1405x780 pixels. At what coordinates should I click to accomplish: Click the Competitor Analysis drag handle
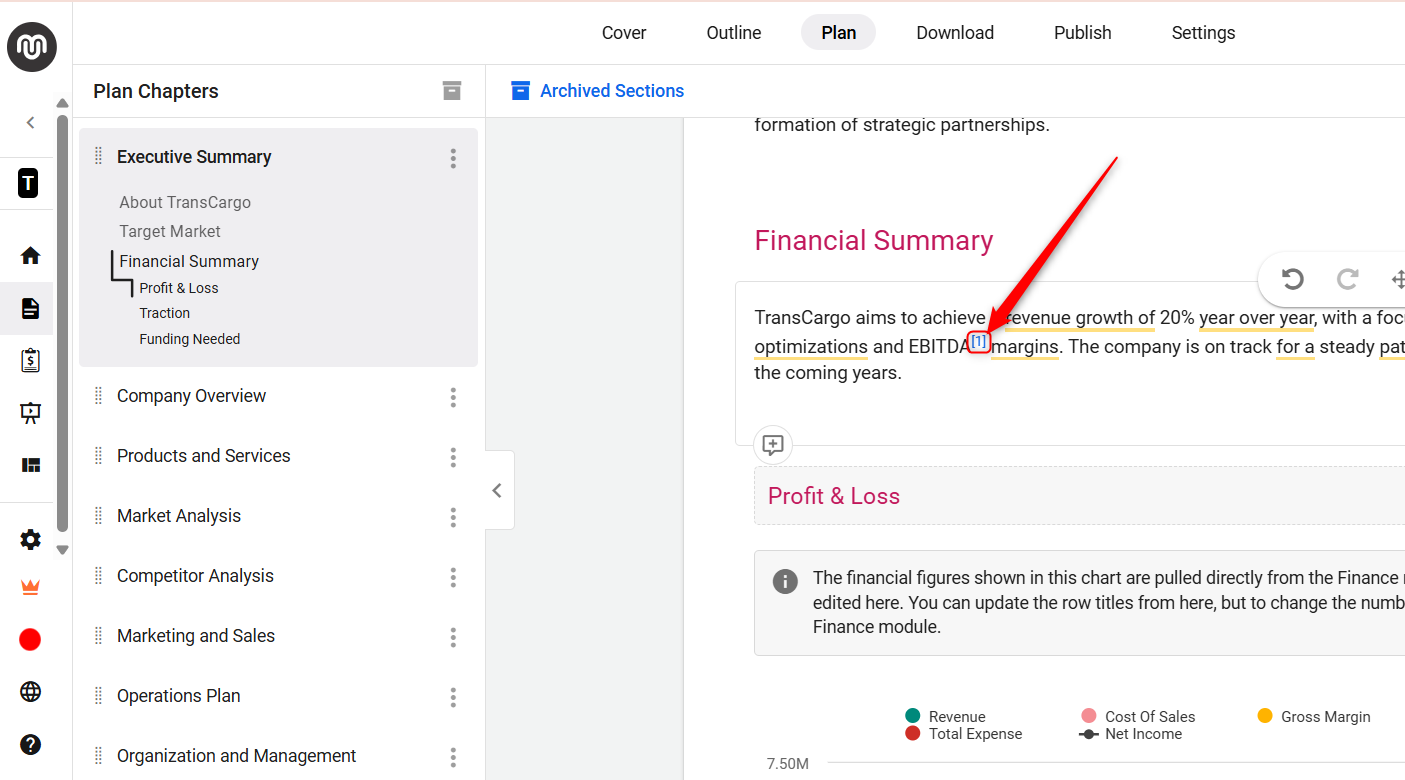click(x=98, y=576)
